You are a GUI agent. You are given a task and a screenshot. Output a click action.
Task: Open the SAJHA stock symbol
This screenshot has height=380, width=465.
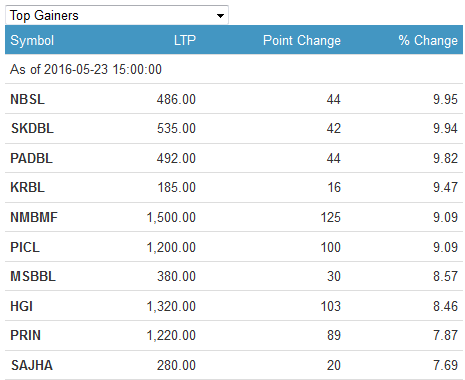pos(32,365)
